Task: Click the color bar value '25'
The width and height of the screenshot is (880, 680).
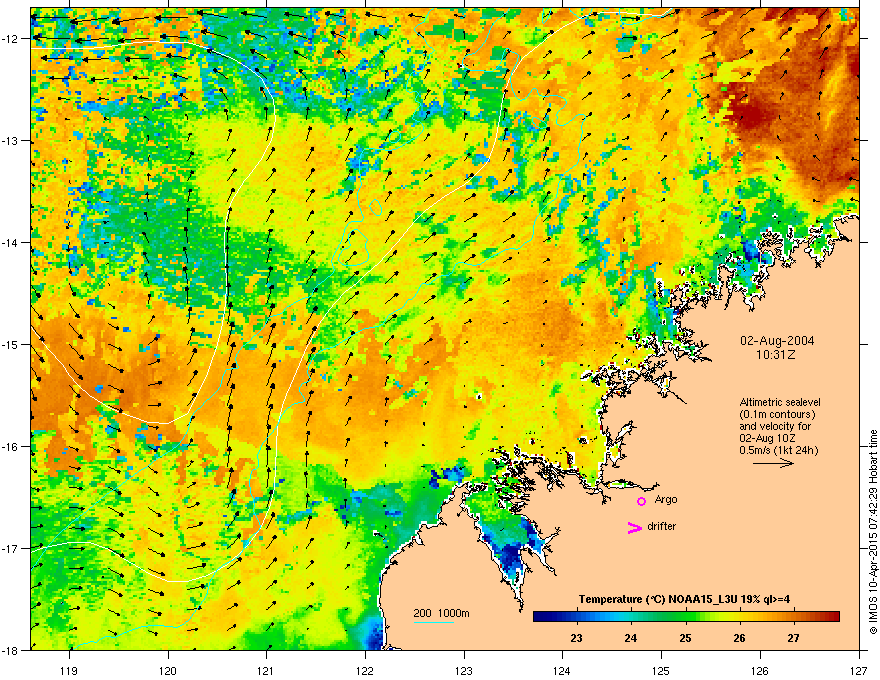Action: [x=685, y=638]
